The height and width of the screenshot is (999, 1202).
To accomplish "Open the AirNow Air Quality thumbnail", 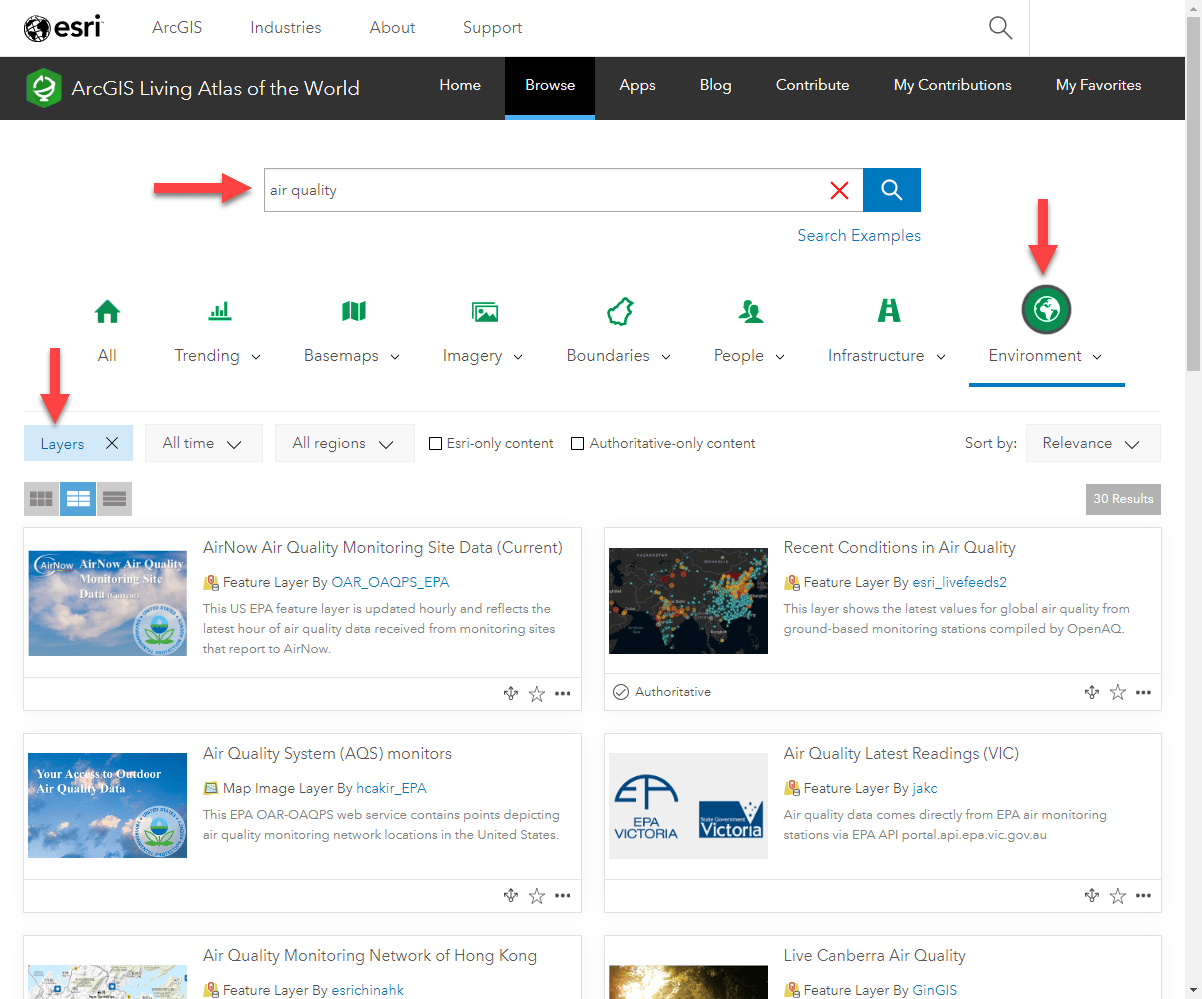I will (x=108, y=602).
